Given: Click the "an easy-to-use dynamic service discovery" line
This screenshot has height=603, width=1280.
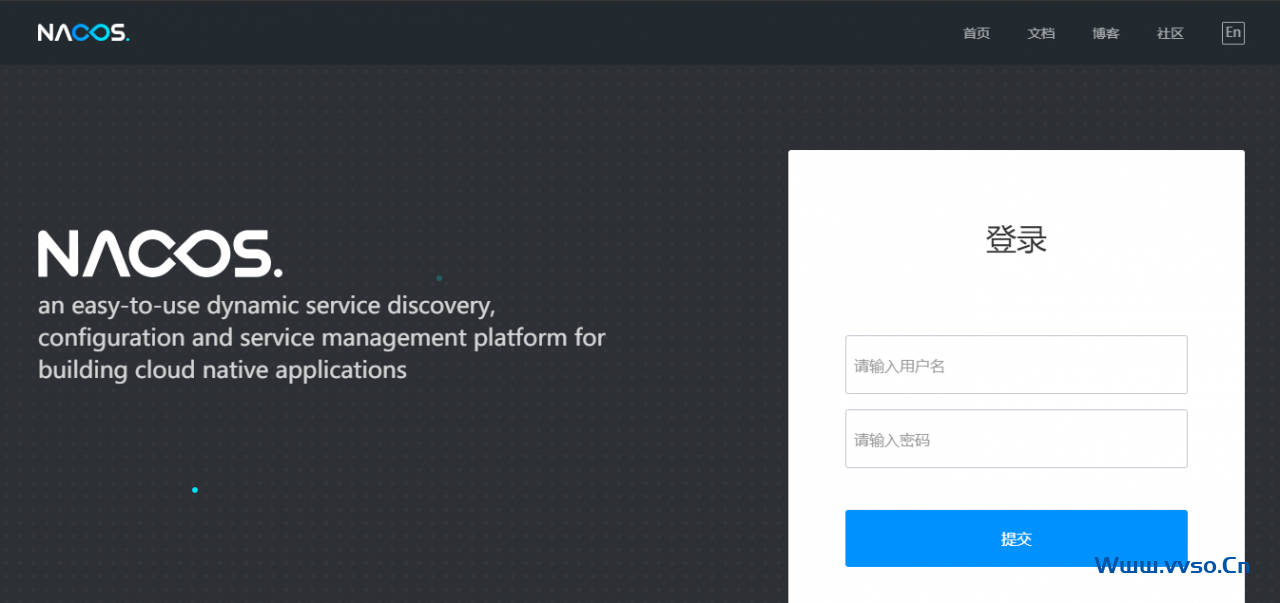Looking at the screenshot, I should pos(266,304).
